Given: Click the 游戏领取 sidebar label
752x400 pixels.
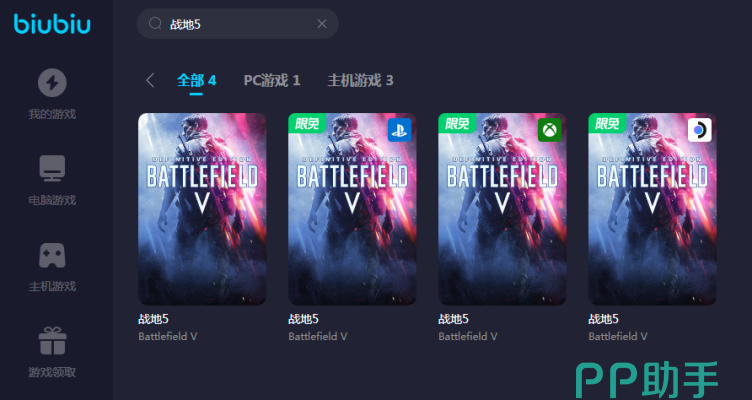Looking at the screenshot, I should (52, 372).
